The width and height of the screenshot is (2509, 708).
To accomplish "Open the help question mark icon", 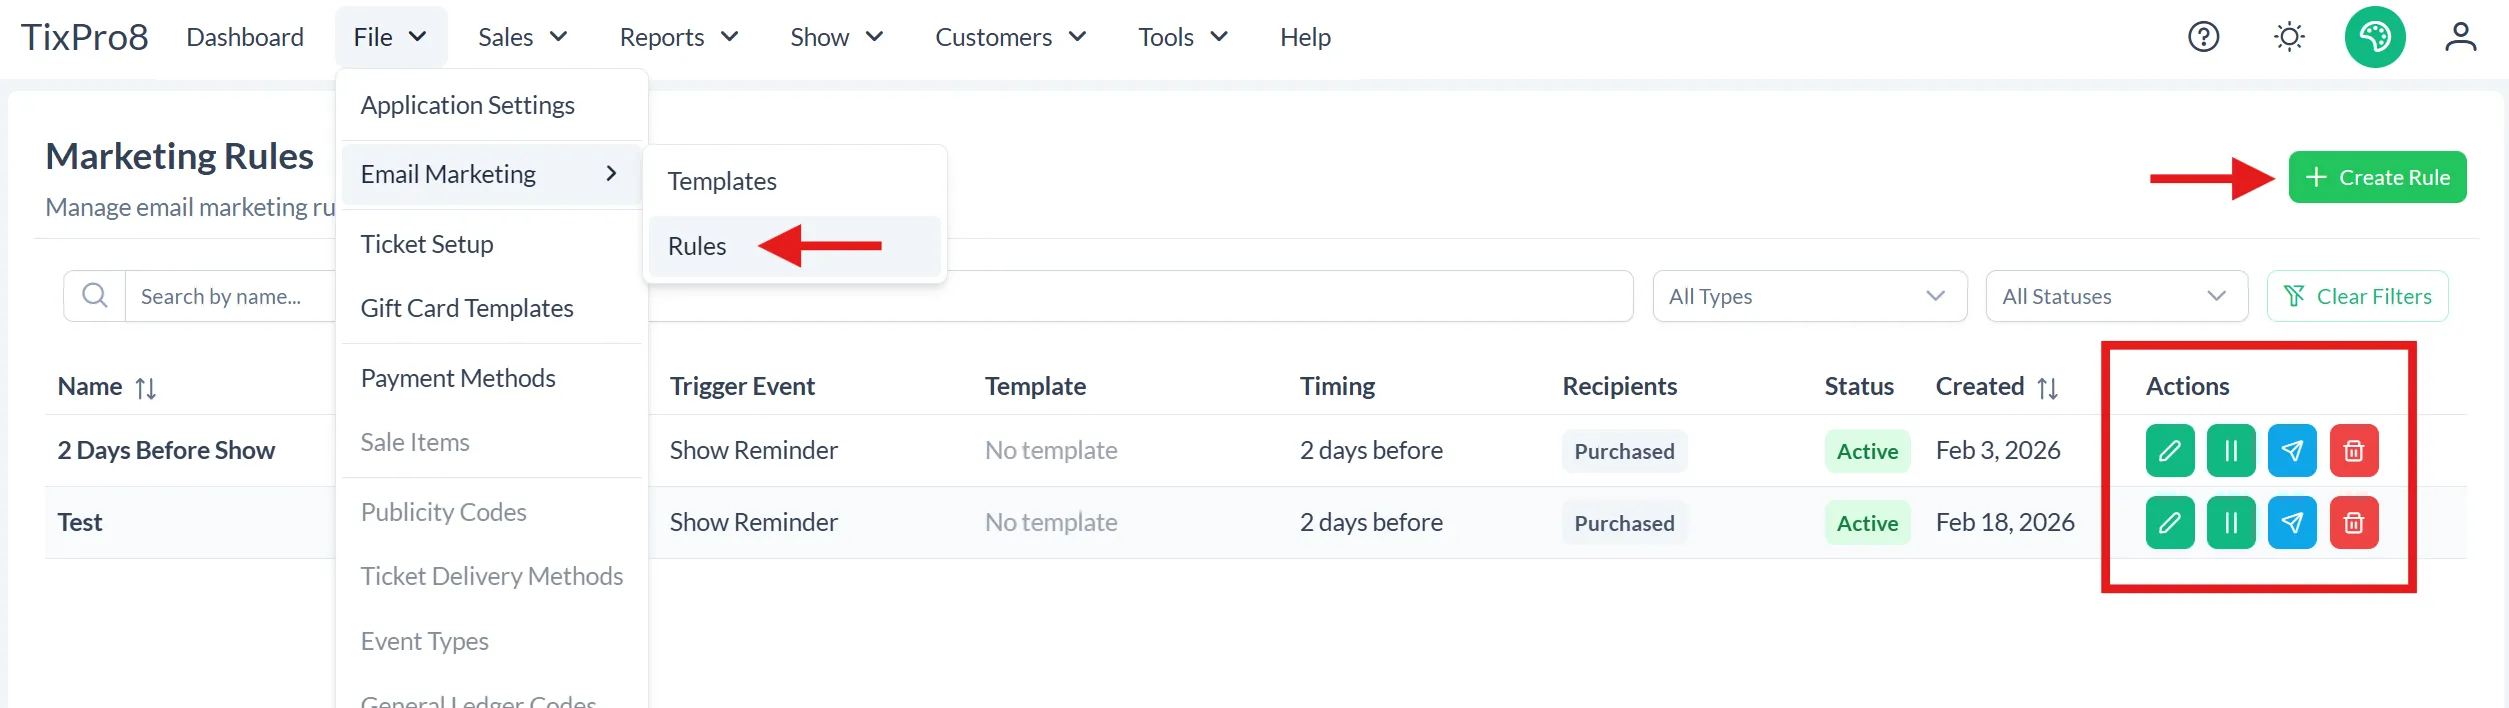I will 2203,37.
